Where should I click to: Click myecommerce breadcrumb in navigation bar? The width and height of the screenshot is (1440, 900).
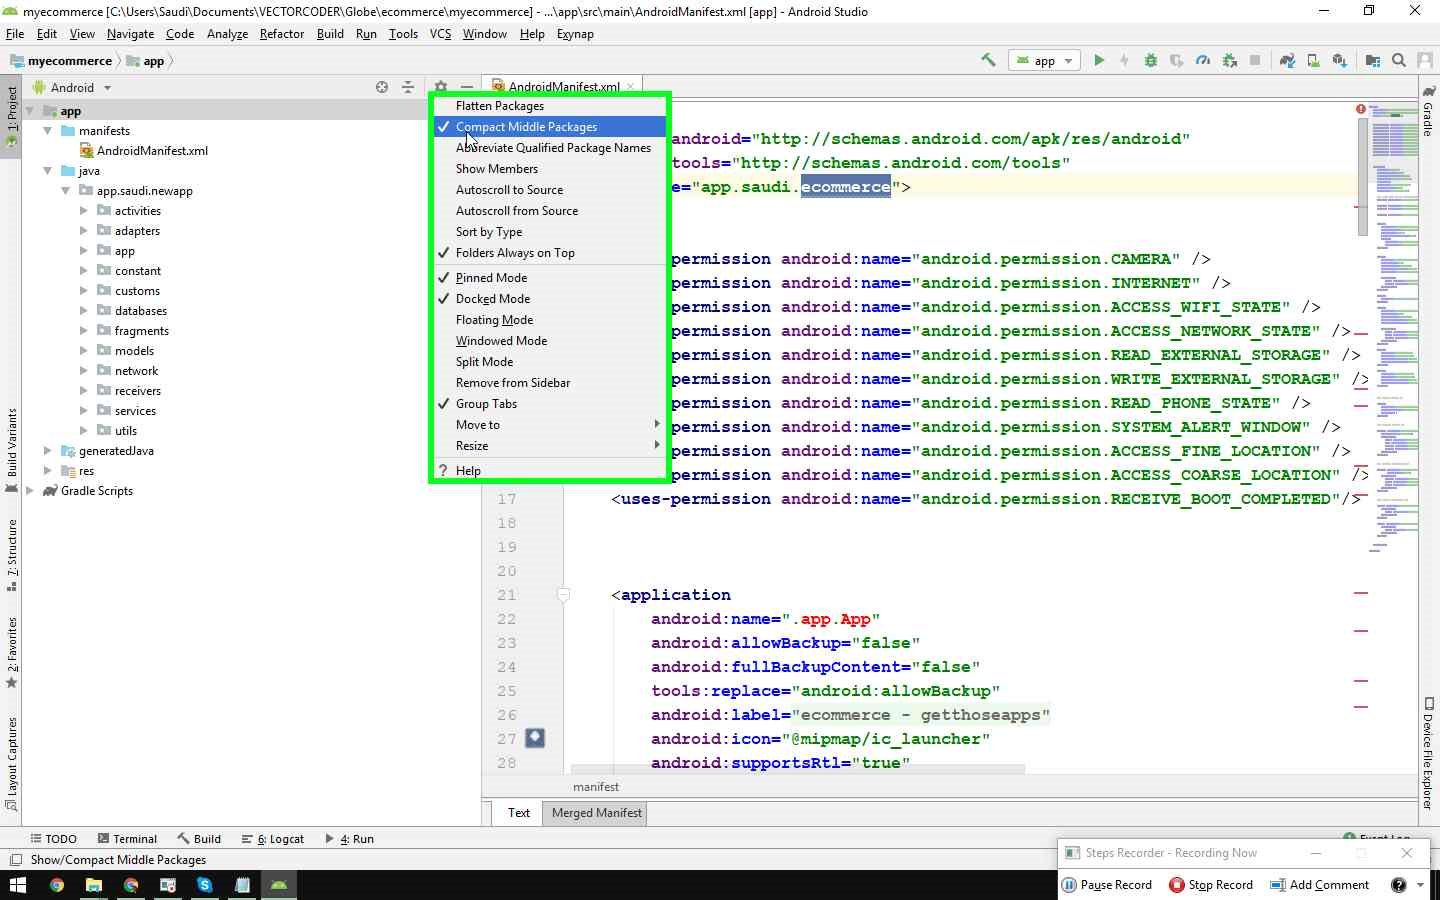(61, 61)
